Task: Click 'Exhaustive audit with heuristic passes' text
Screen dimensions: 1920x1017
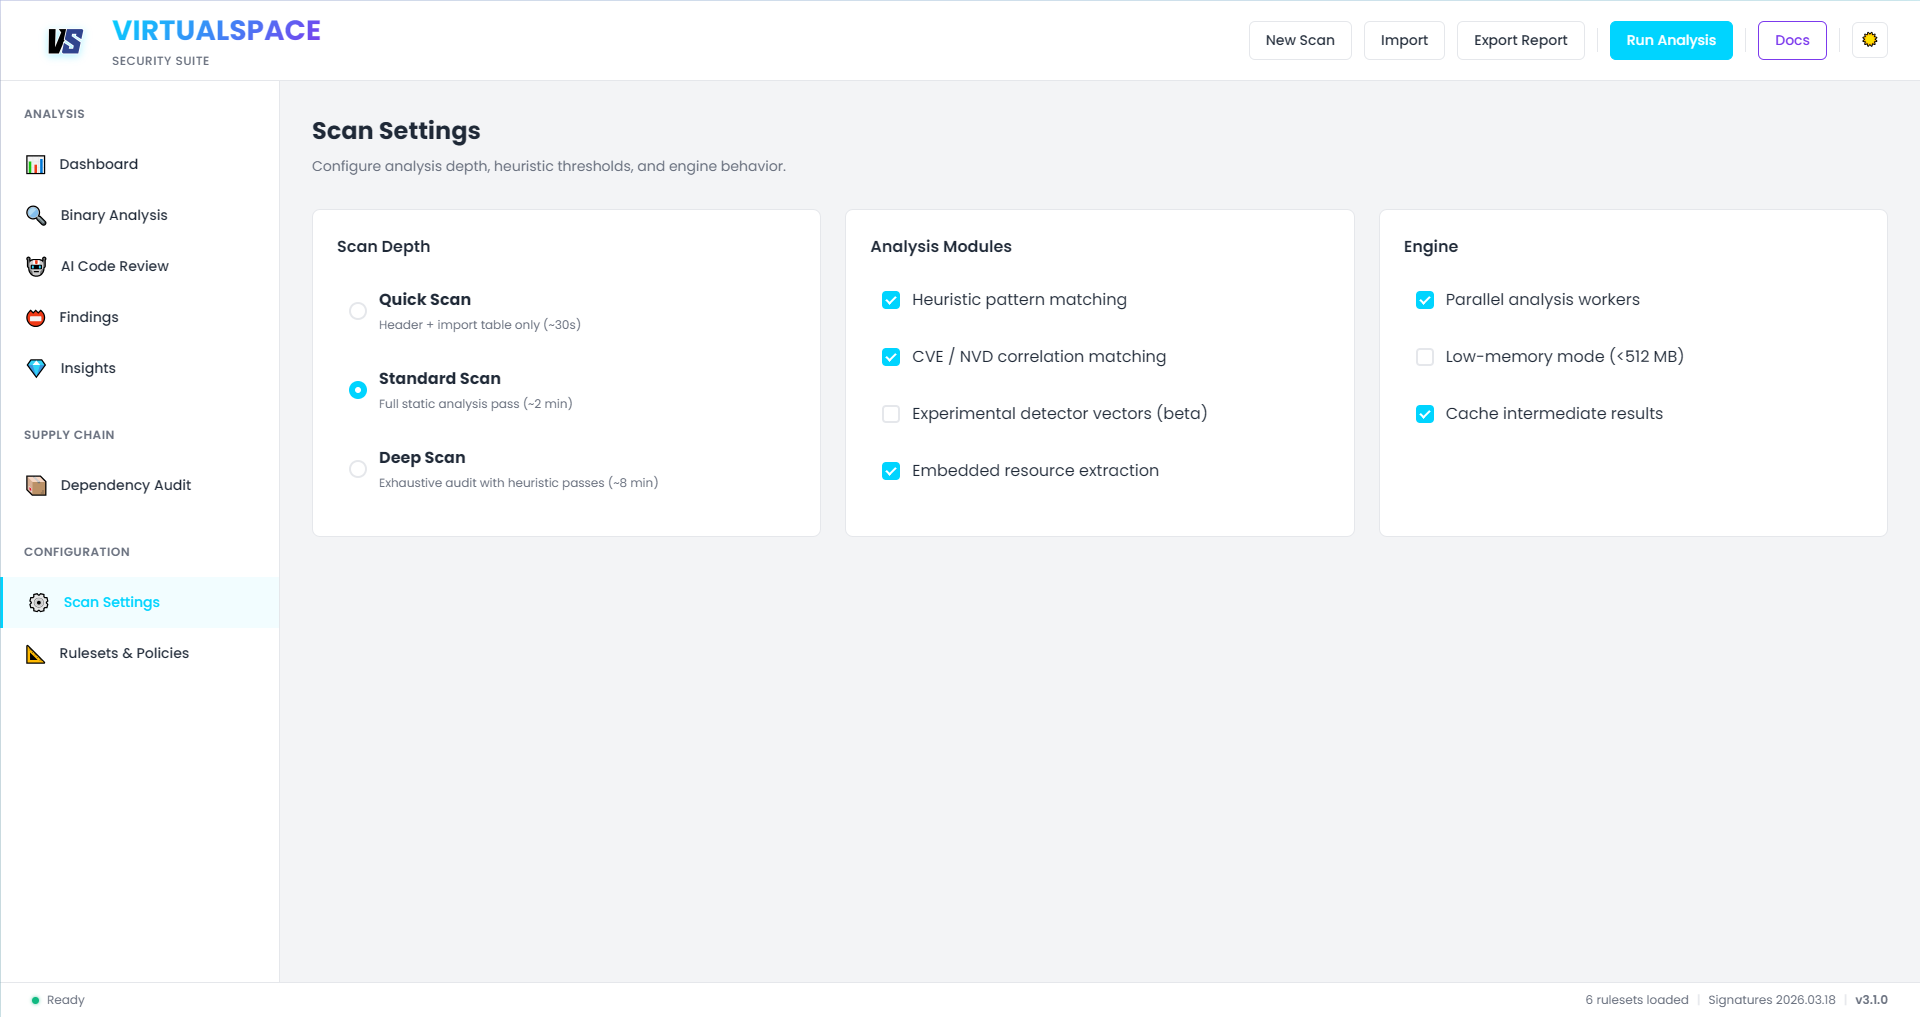Action: 518,483
